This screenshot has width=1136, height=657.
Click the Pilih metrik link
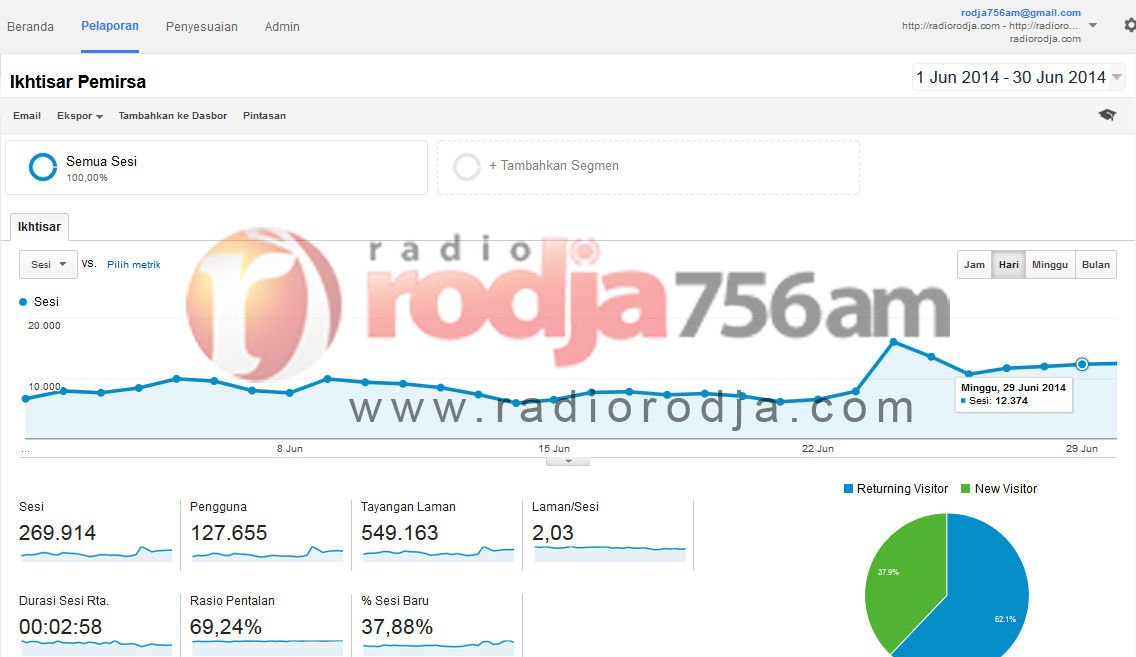tap(133, 264)
